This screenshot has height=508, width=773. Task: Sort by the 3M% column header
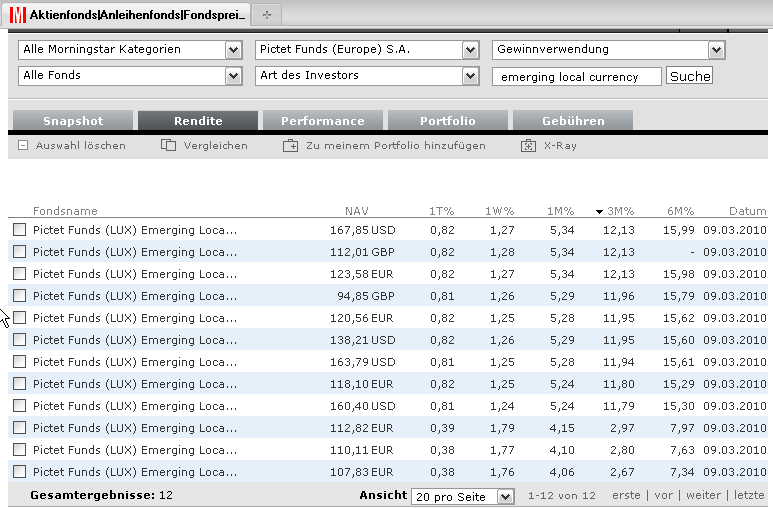(620, 211)
